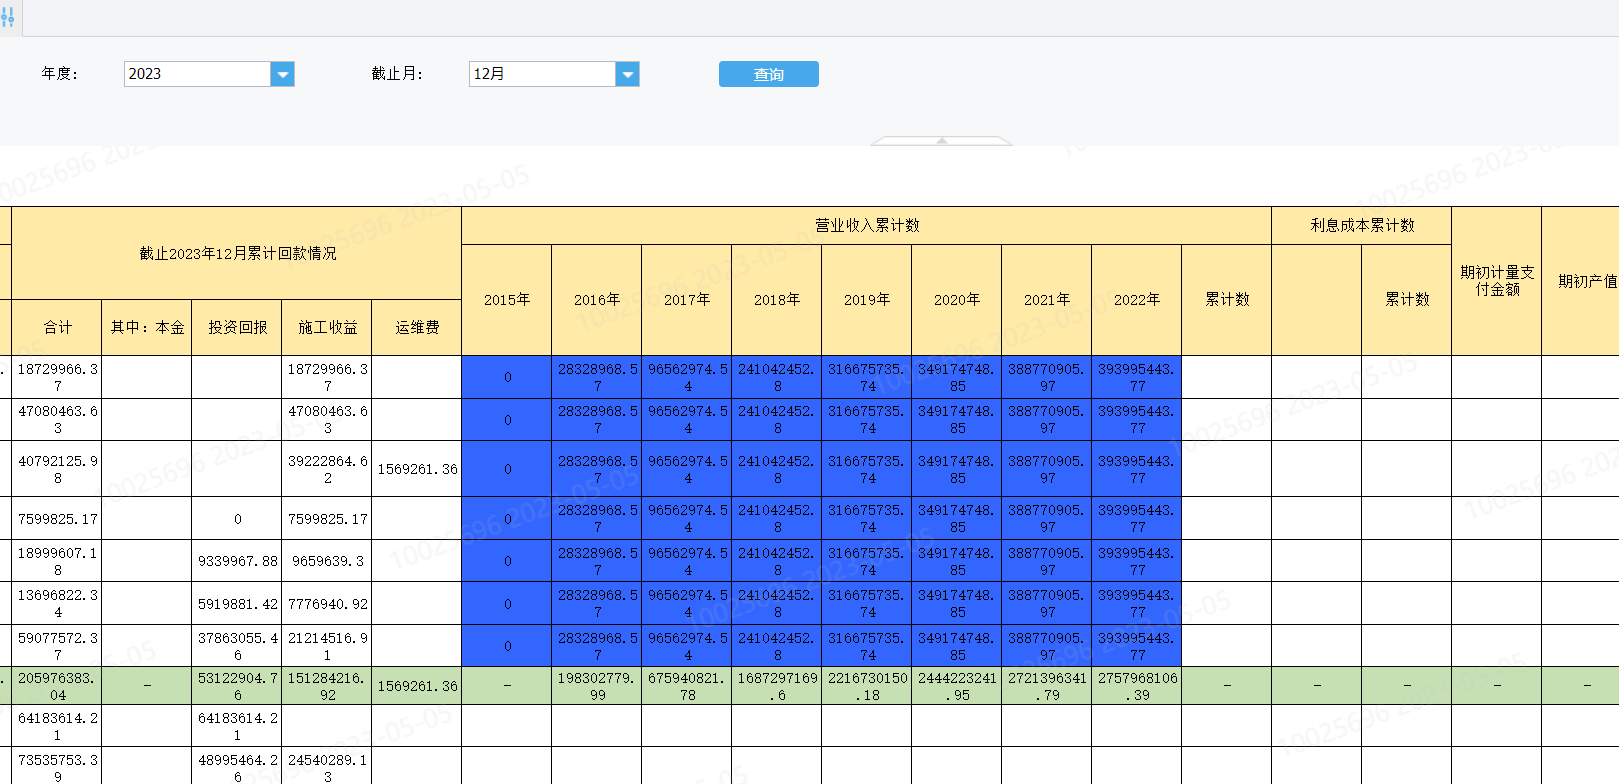Select the 合计 cell 7599825.17

coord(57,519)
